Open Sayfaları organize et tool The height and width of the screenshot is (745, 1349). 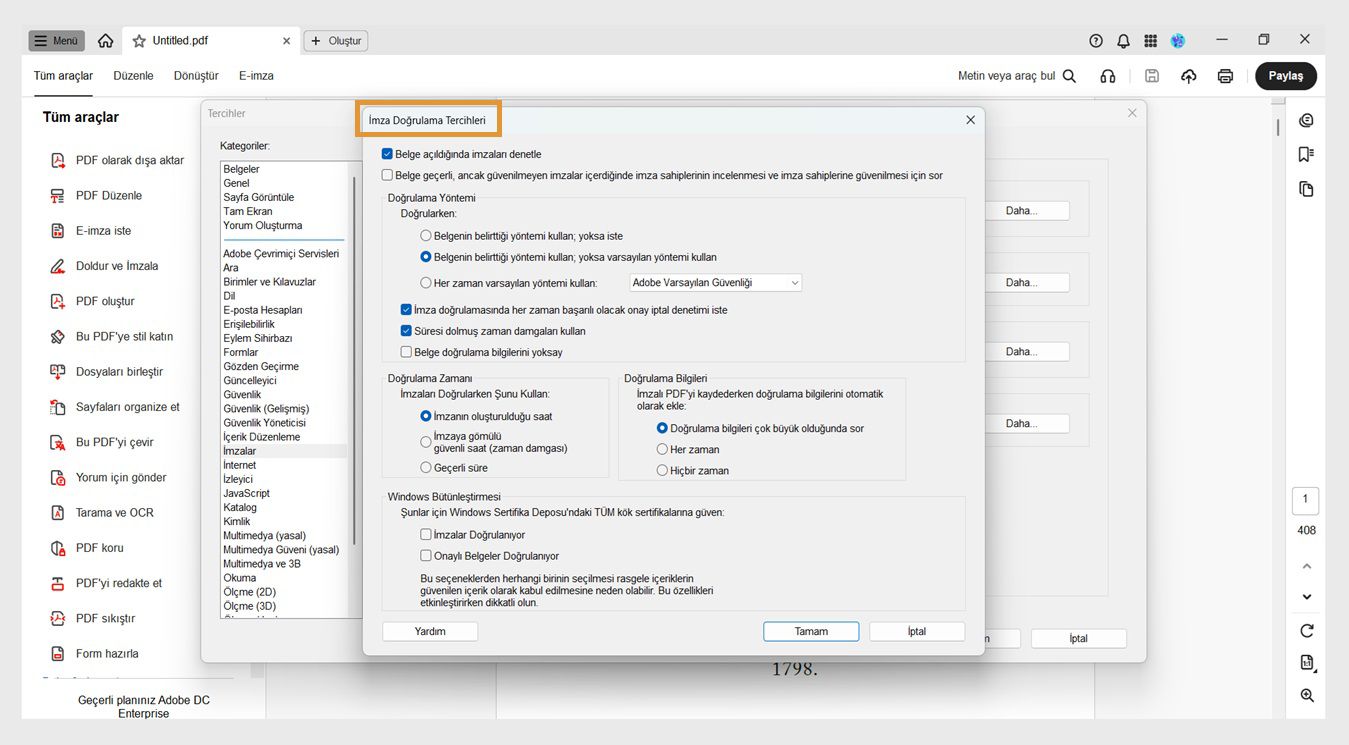[115, 407]
